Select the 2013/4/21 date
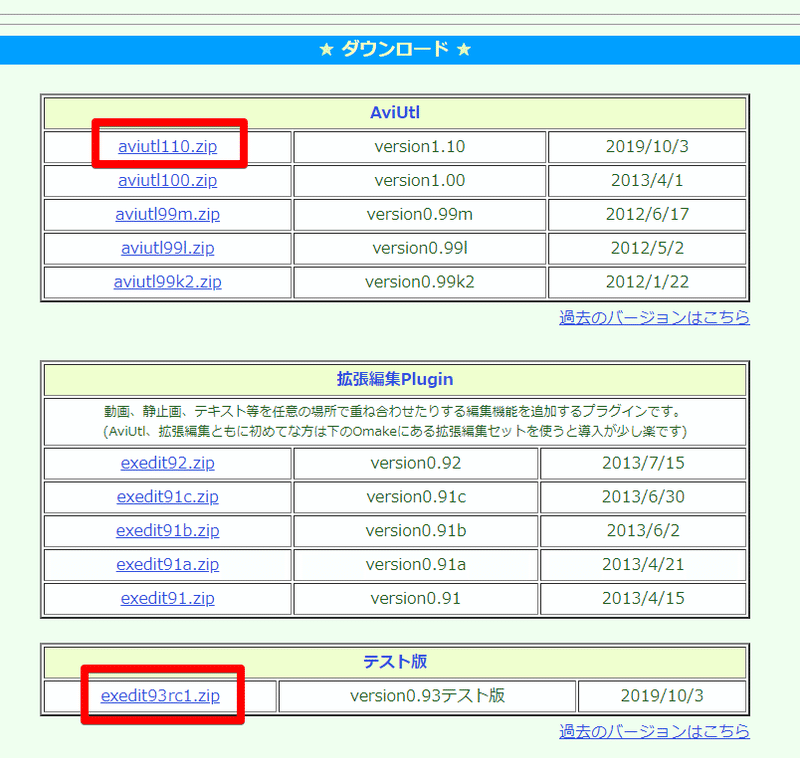 (x=643, y=565)
